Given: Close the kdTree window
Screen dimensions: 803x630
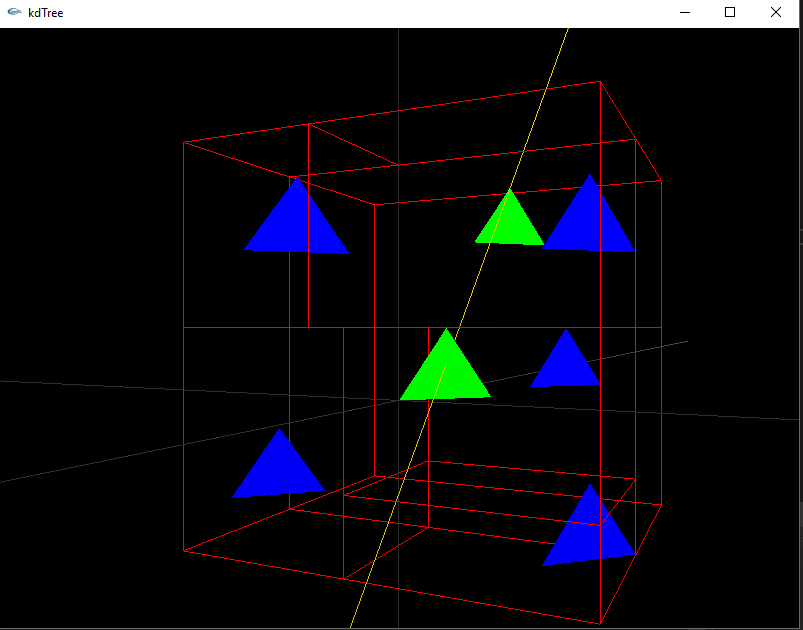Looking at the screenshot, I should [776, 13].
